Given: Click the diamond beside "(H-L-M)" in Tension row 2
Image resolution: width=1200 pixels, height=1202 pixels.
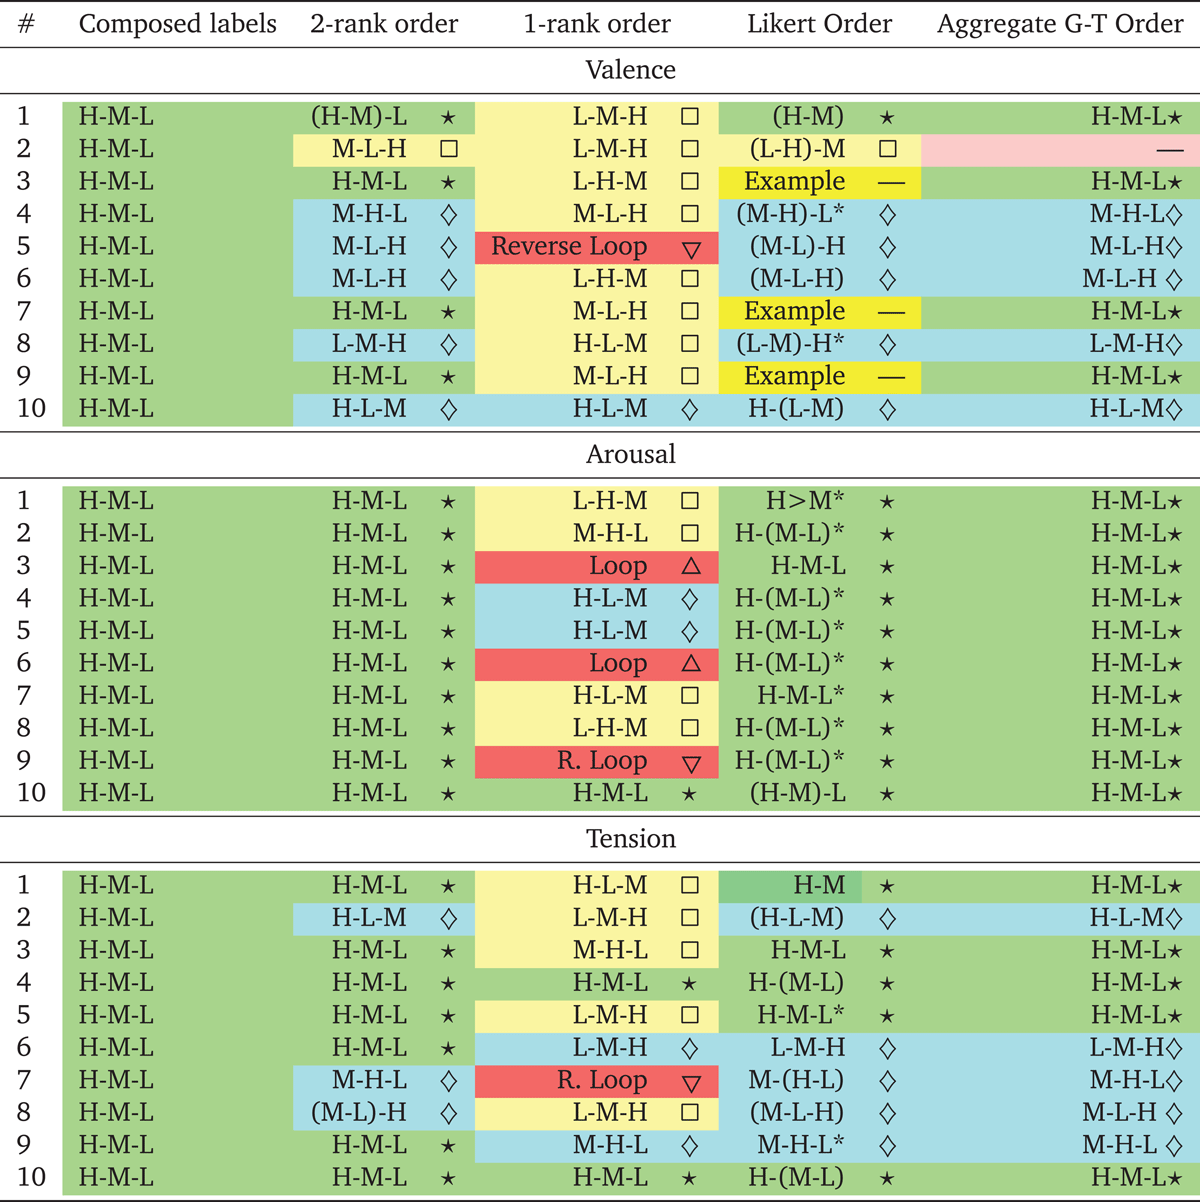Looking at the screenshot, I should point(887,918).
